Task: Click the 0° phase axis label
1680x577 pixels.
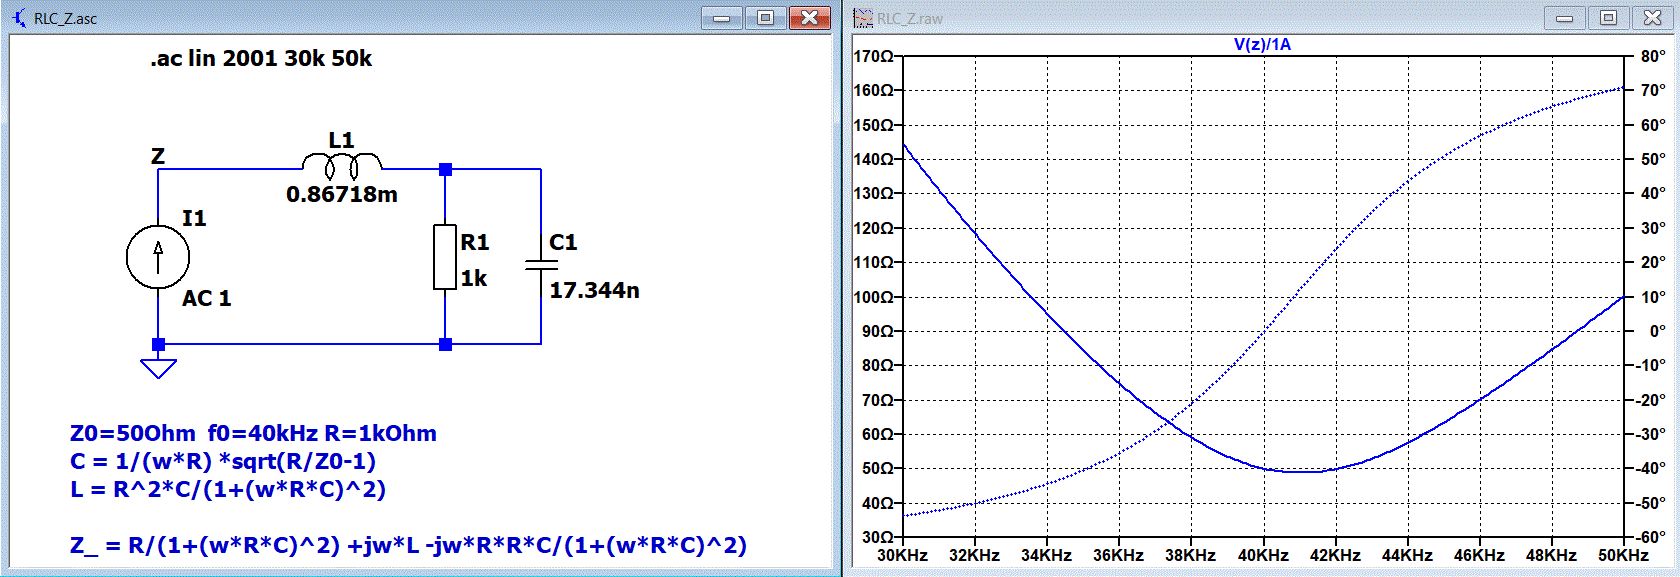Action: point(1657,331)
